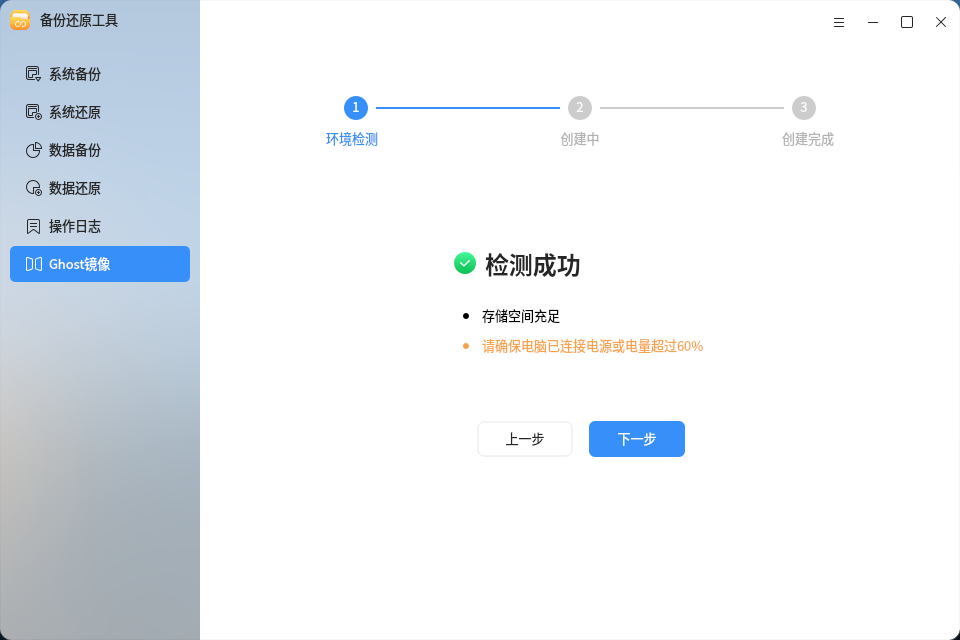The height and width of the screenshot is (640, 960).
Task: View the 操作日志 page
Action: [100, 226]
